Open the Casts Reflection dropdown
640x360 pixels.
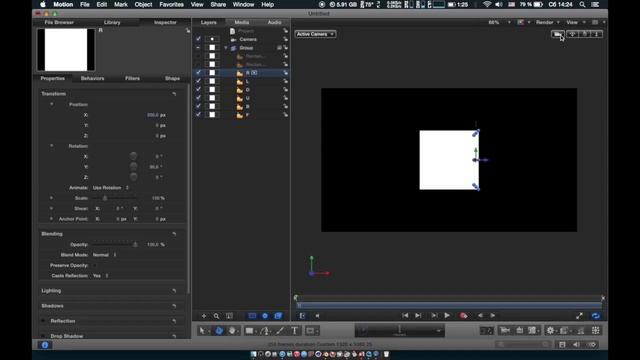(100, 276)
